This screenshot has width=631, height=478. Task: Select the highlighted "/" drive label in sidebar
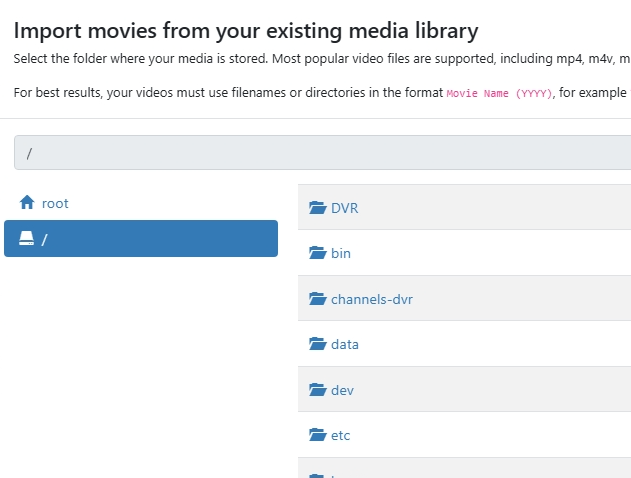(45, 239)
